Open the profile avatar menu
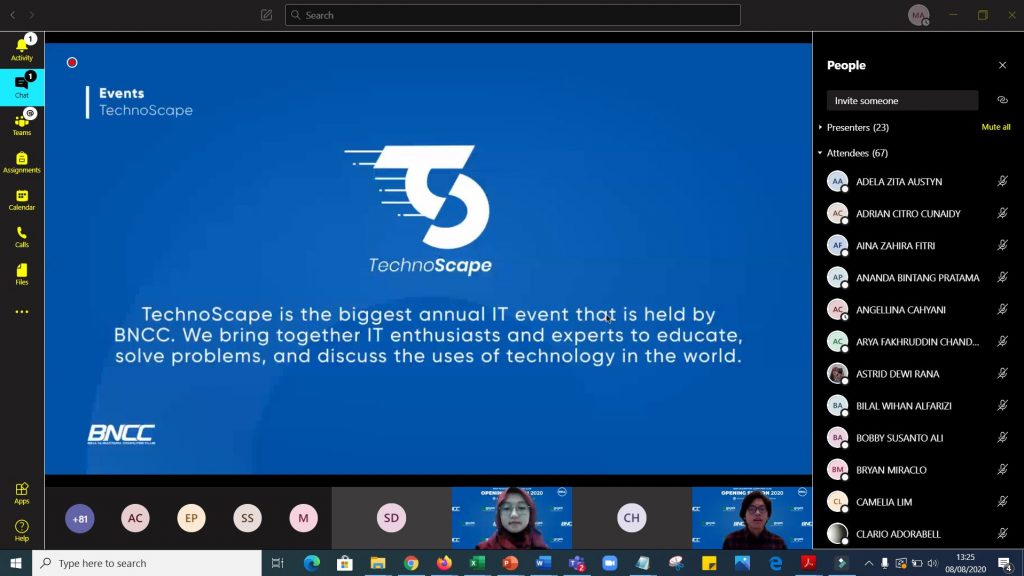 (x=918, y=14)
